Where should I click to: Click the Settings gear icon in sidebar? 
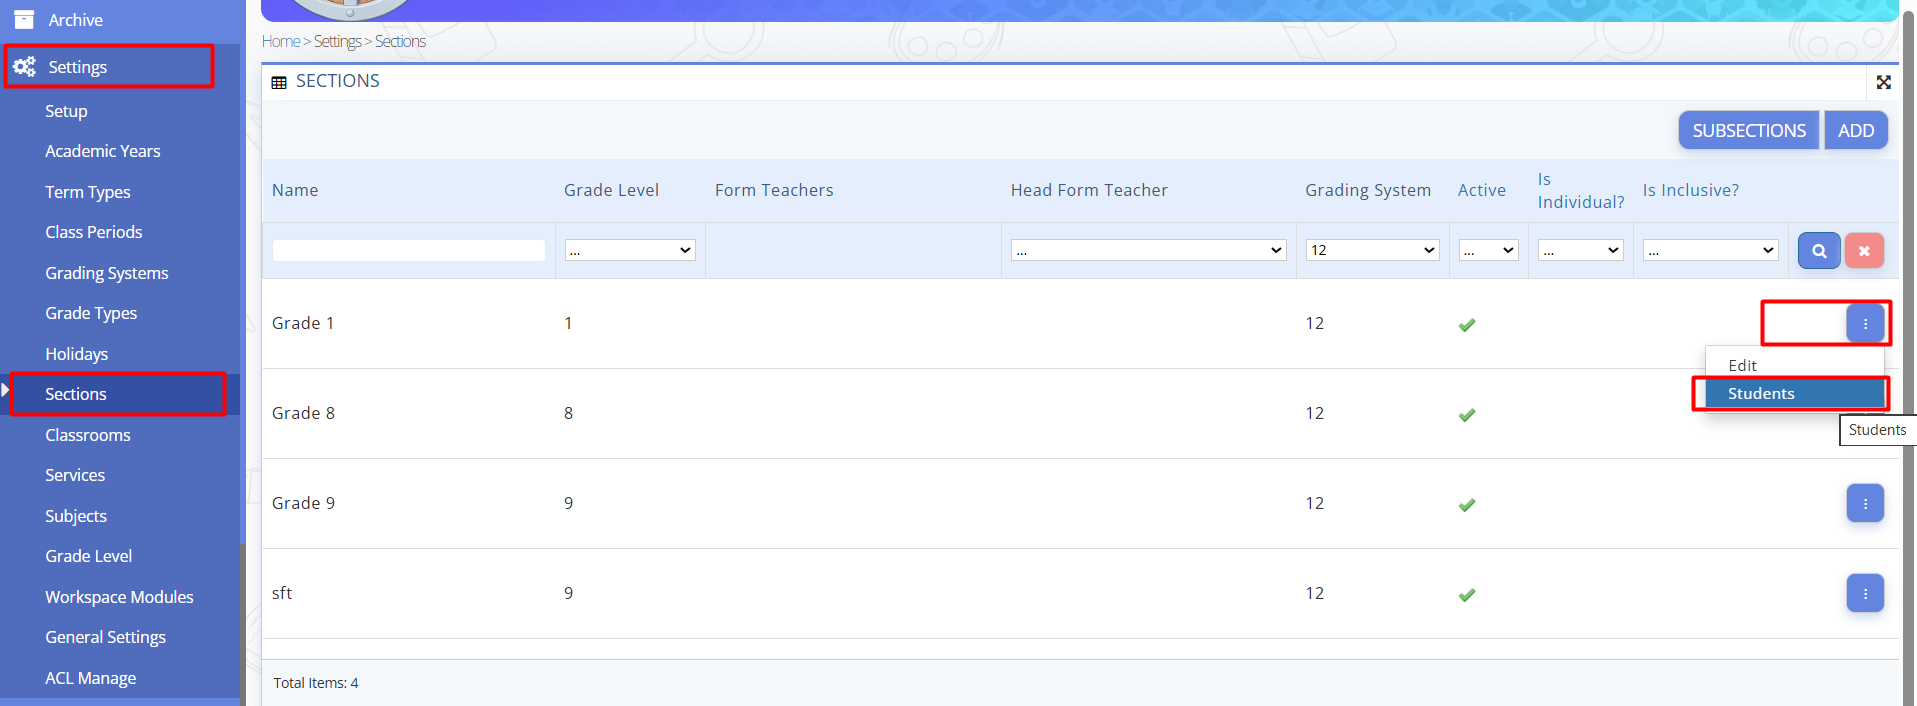(x=25, y=67)
